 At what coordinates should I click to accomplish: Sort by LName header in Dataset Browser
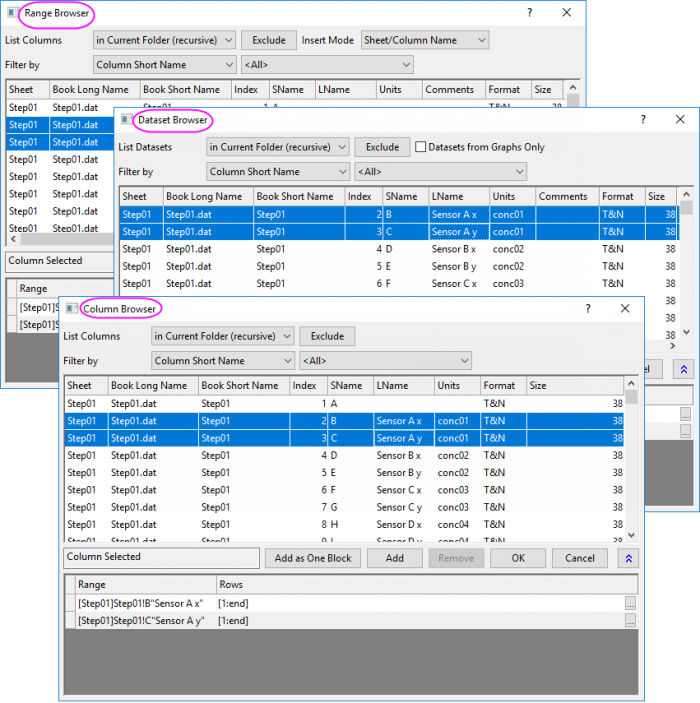pos(459,196)
